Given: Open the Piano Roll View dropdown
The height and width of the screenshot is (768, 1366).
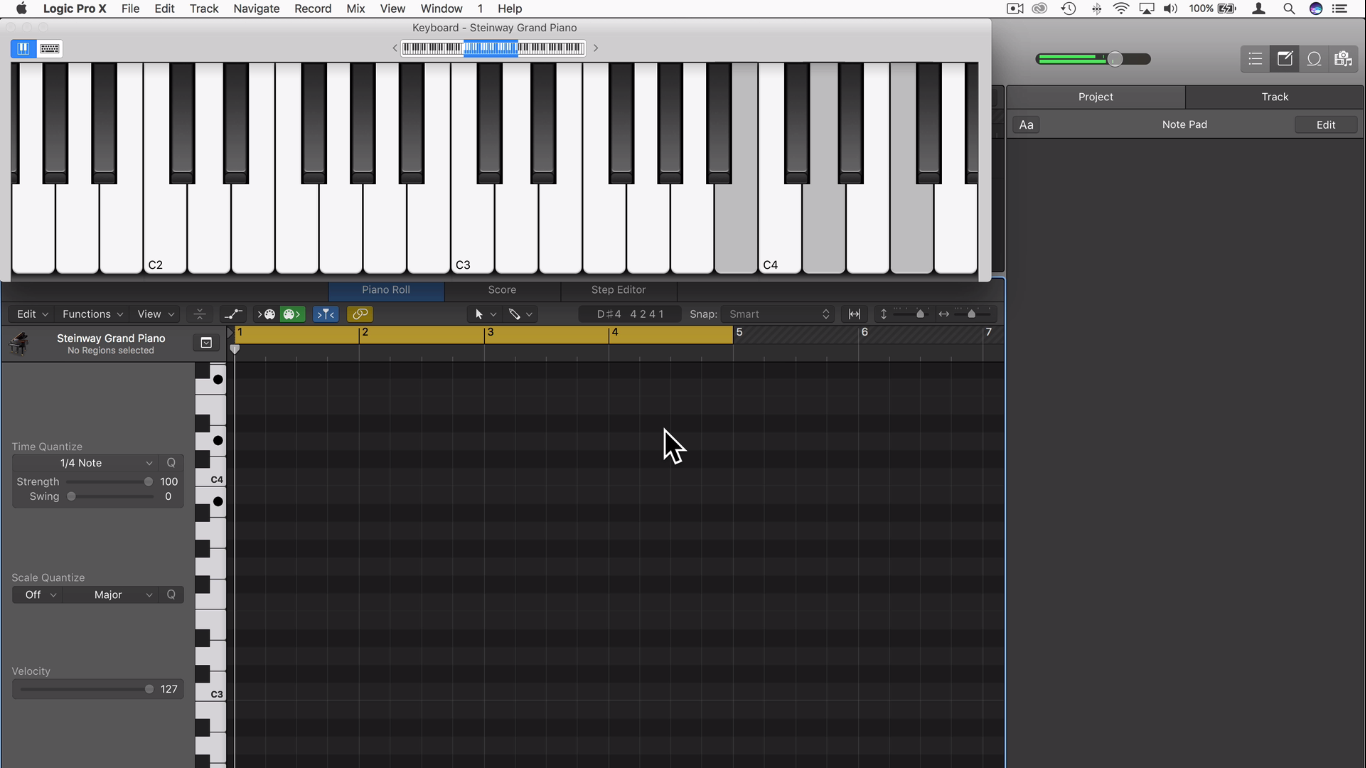Looking at the screenshot, I should point(155,314).
